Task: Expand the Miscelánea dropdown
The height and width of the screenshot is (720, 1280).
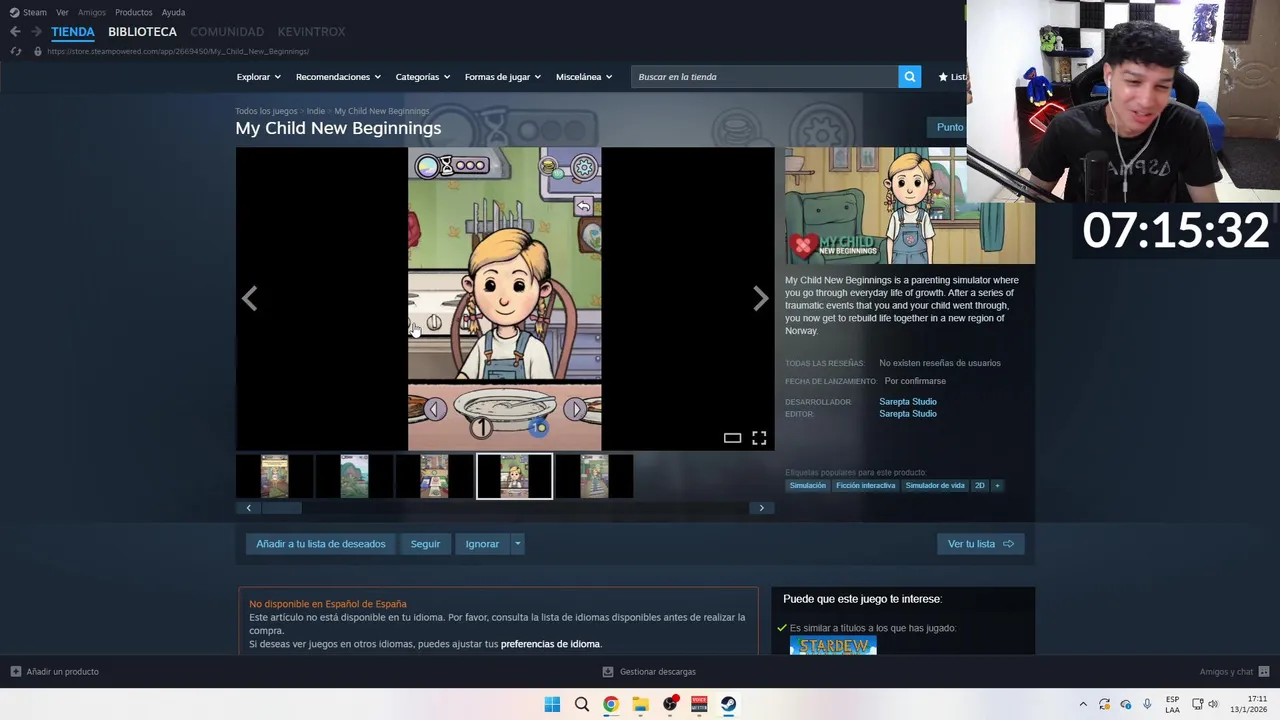Action: click(584, 77)
